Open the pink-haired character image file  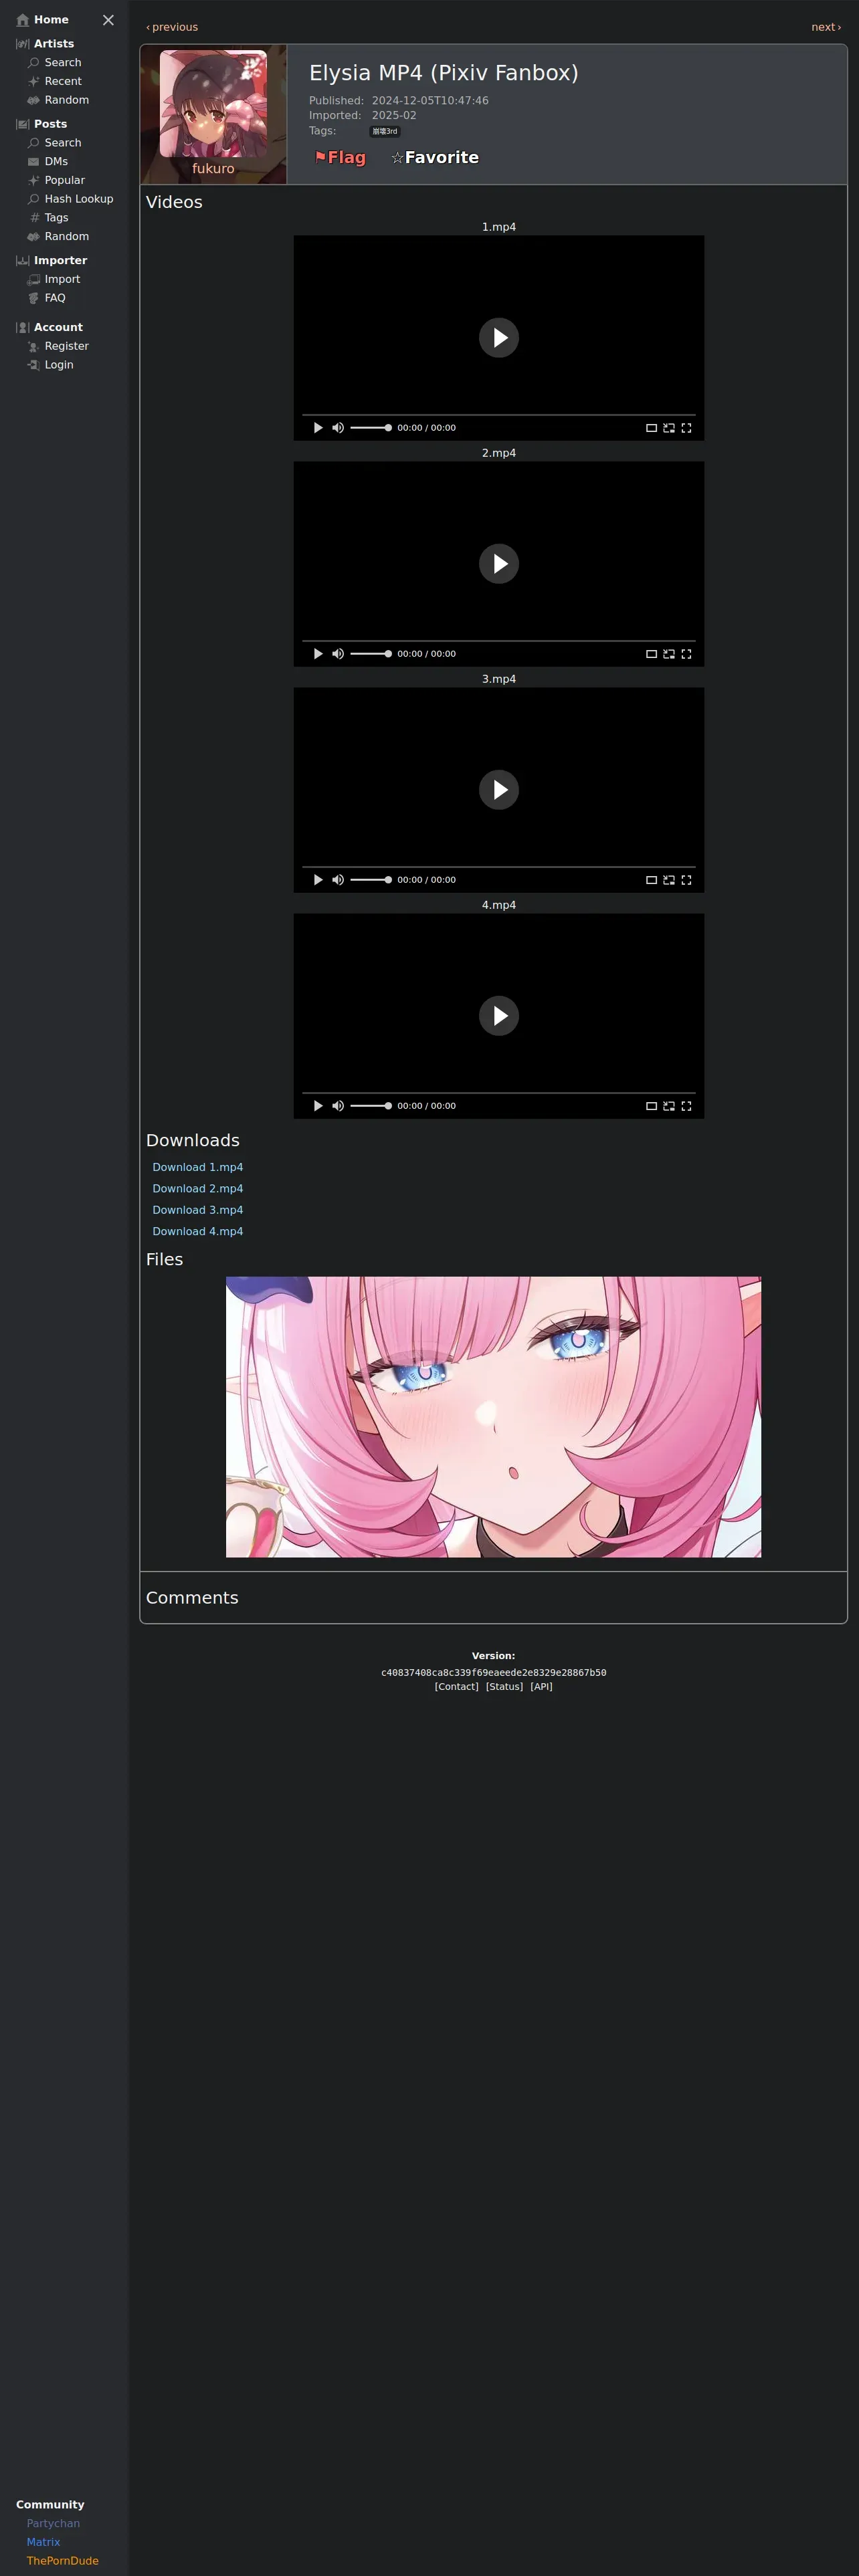493,1417
